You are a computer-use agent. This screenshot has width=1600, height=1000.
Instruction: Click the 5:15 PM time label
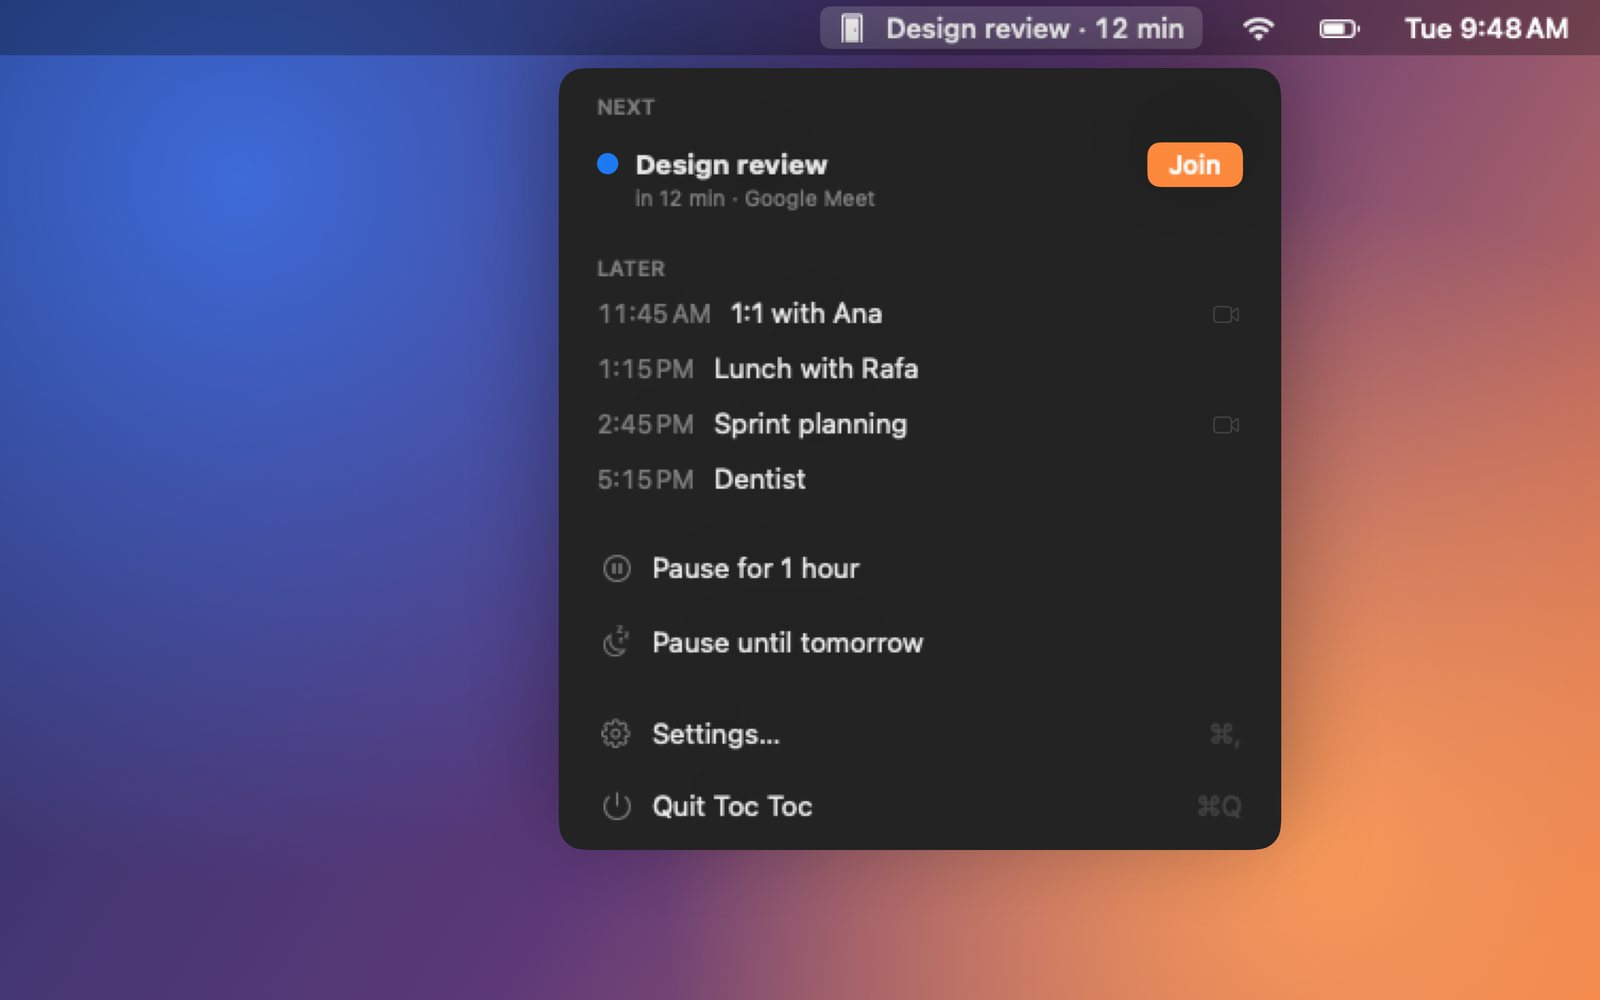[x=645, y=480]
